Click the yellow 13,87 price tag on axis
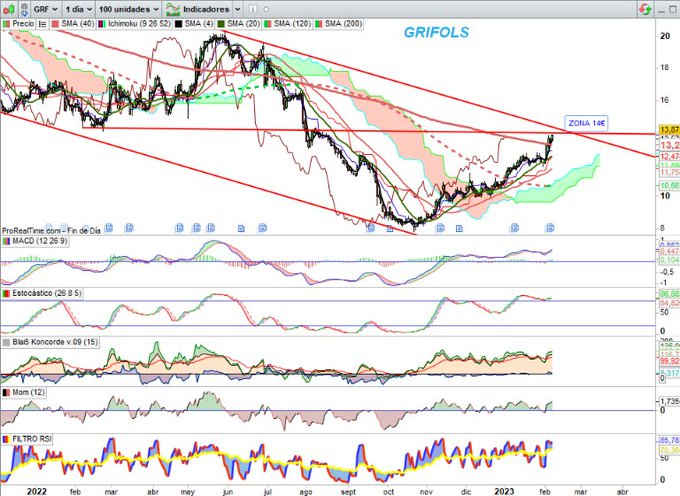This screenshot has height=496, width=680. [x=669, y=130]
